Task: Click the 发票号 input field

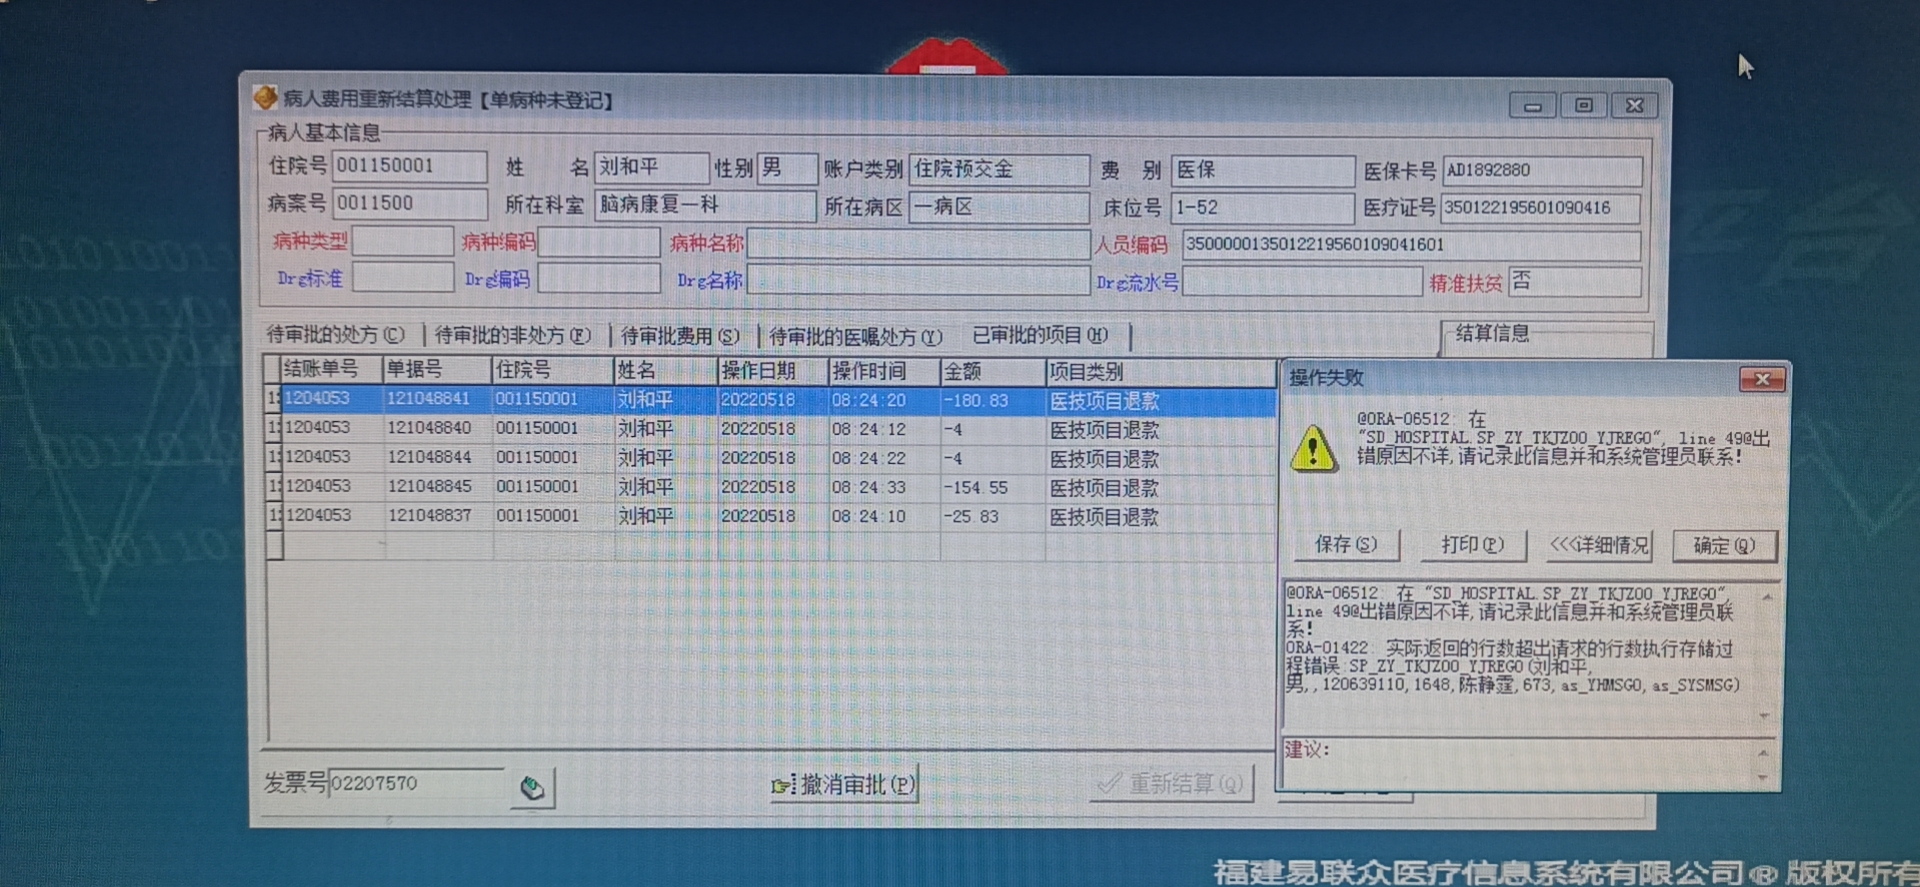Action: [416, 784]
